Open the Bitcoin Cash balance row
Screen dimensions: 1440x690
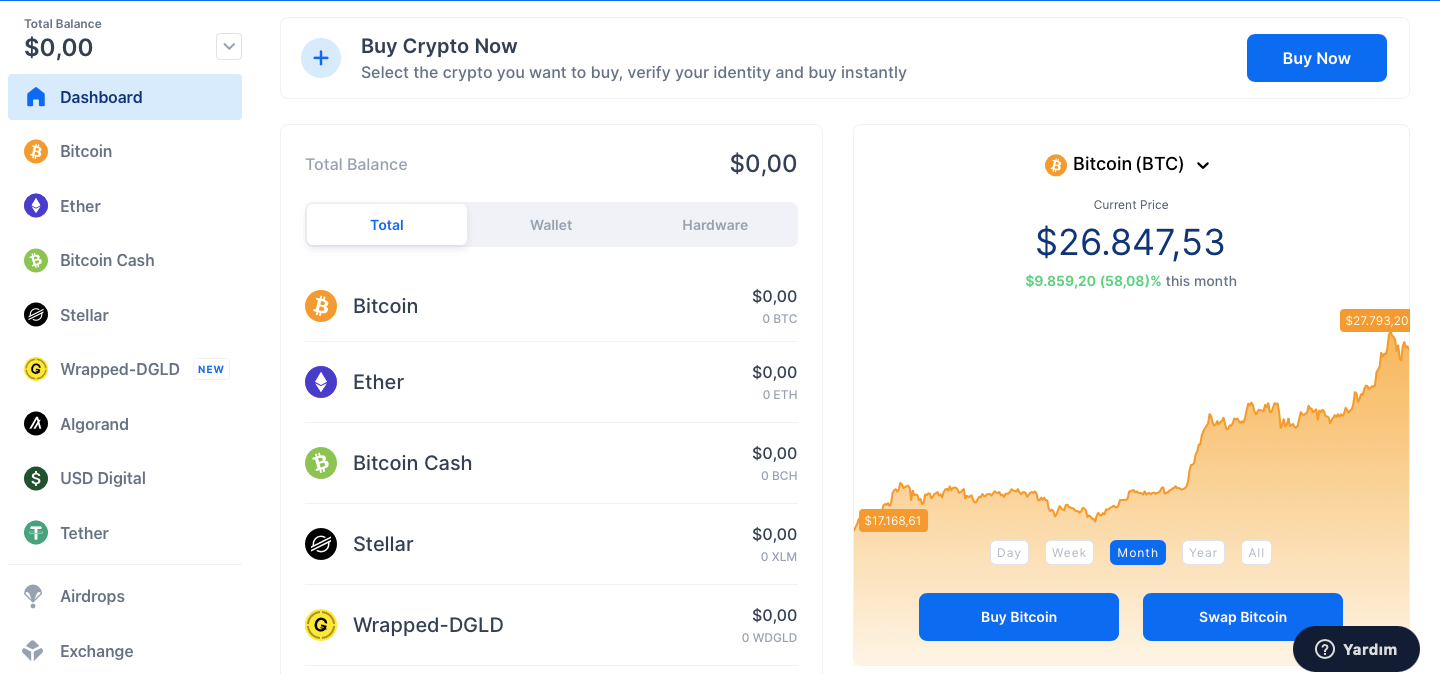pos(551,463)
